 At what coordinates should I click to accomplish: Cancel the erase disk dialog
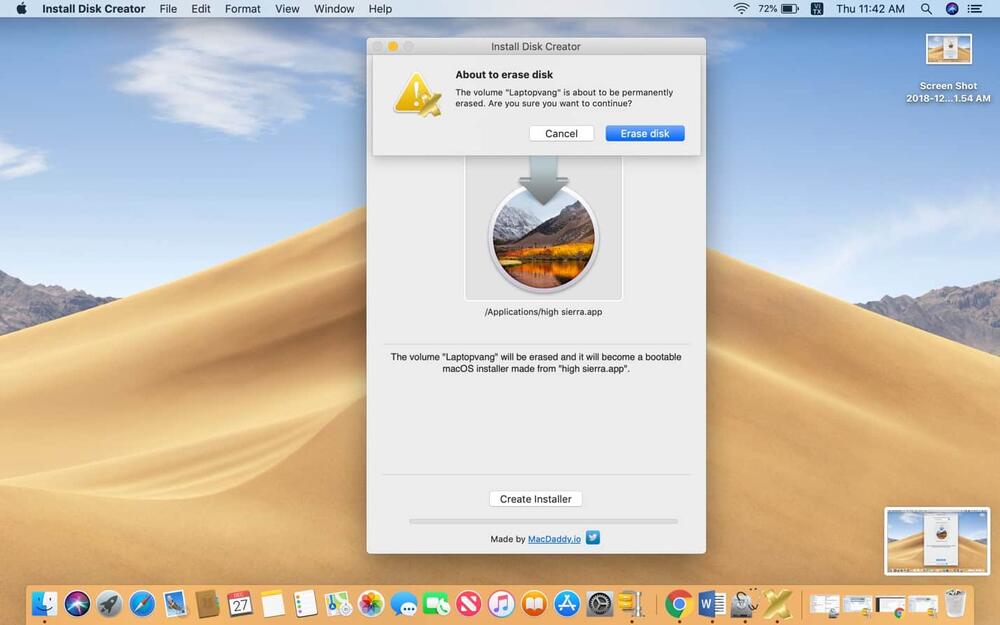point(561,134)
